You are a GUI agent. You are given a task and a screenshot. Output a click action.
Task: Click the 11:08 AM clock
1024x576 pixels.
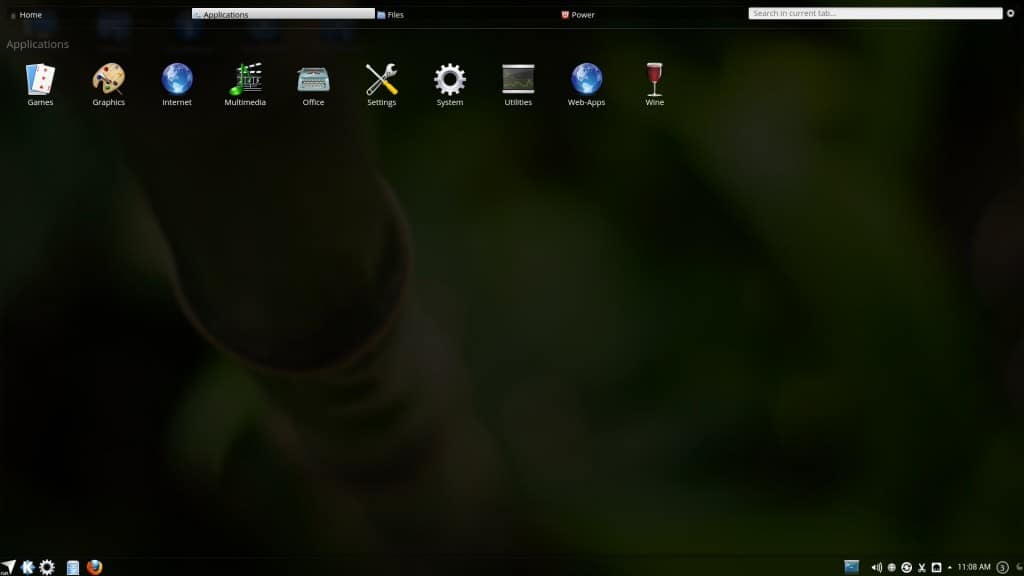point(973,567)
